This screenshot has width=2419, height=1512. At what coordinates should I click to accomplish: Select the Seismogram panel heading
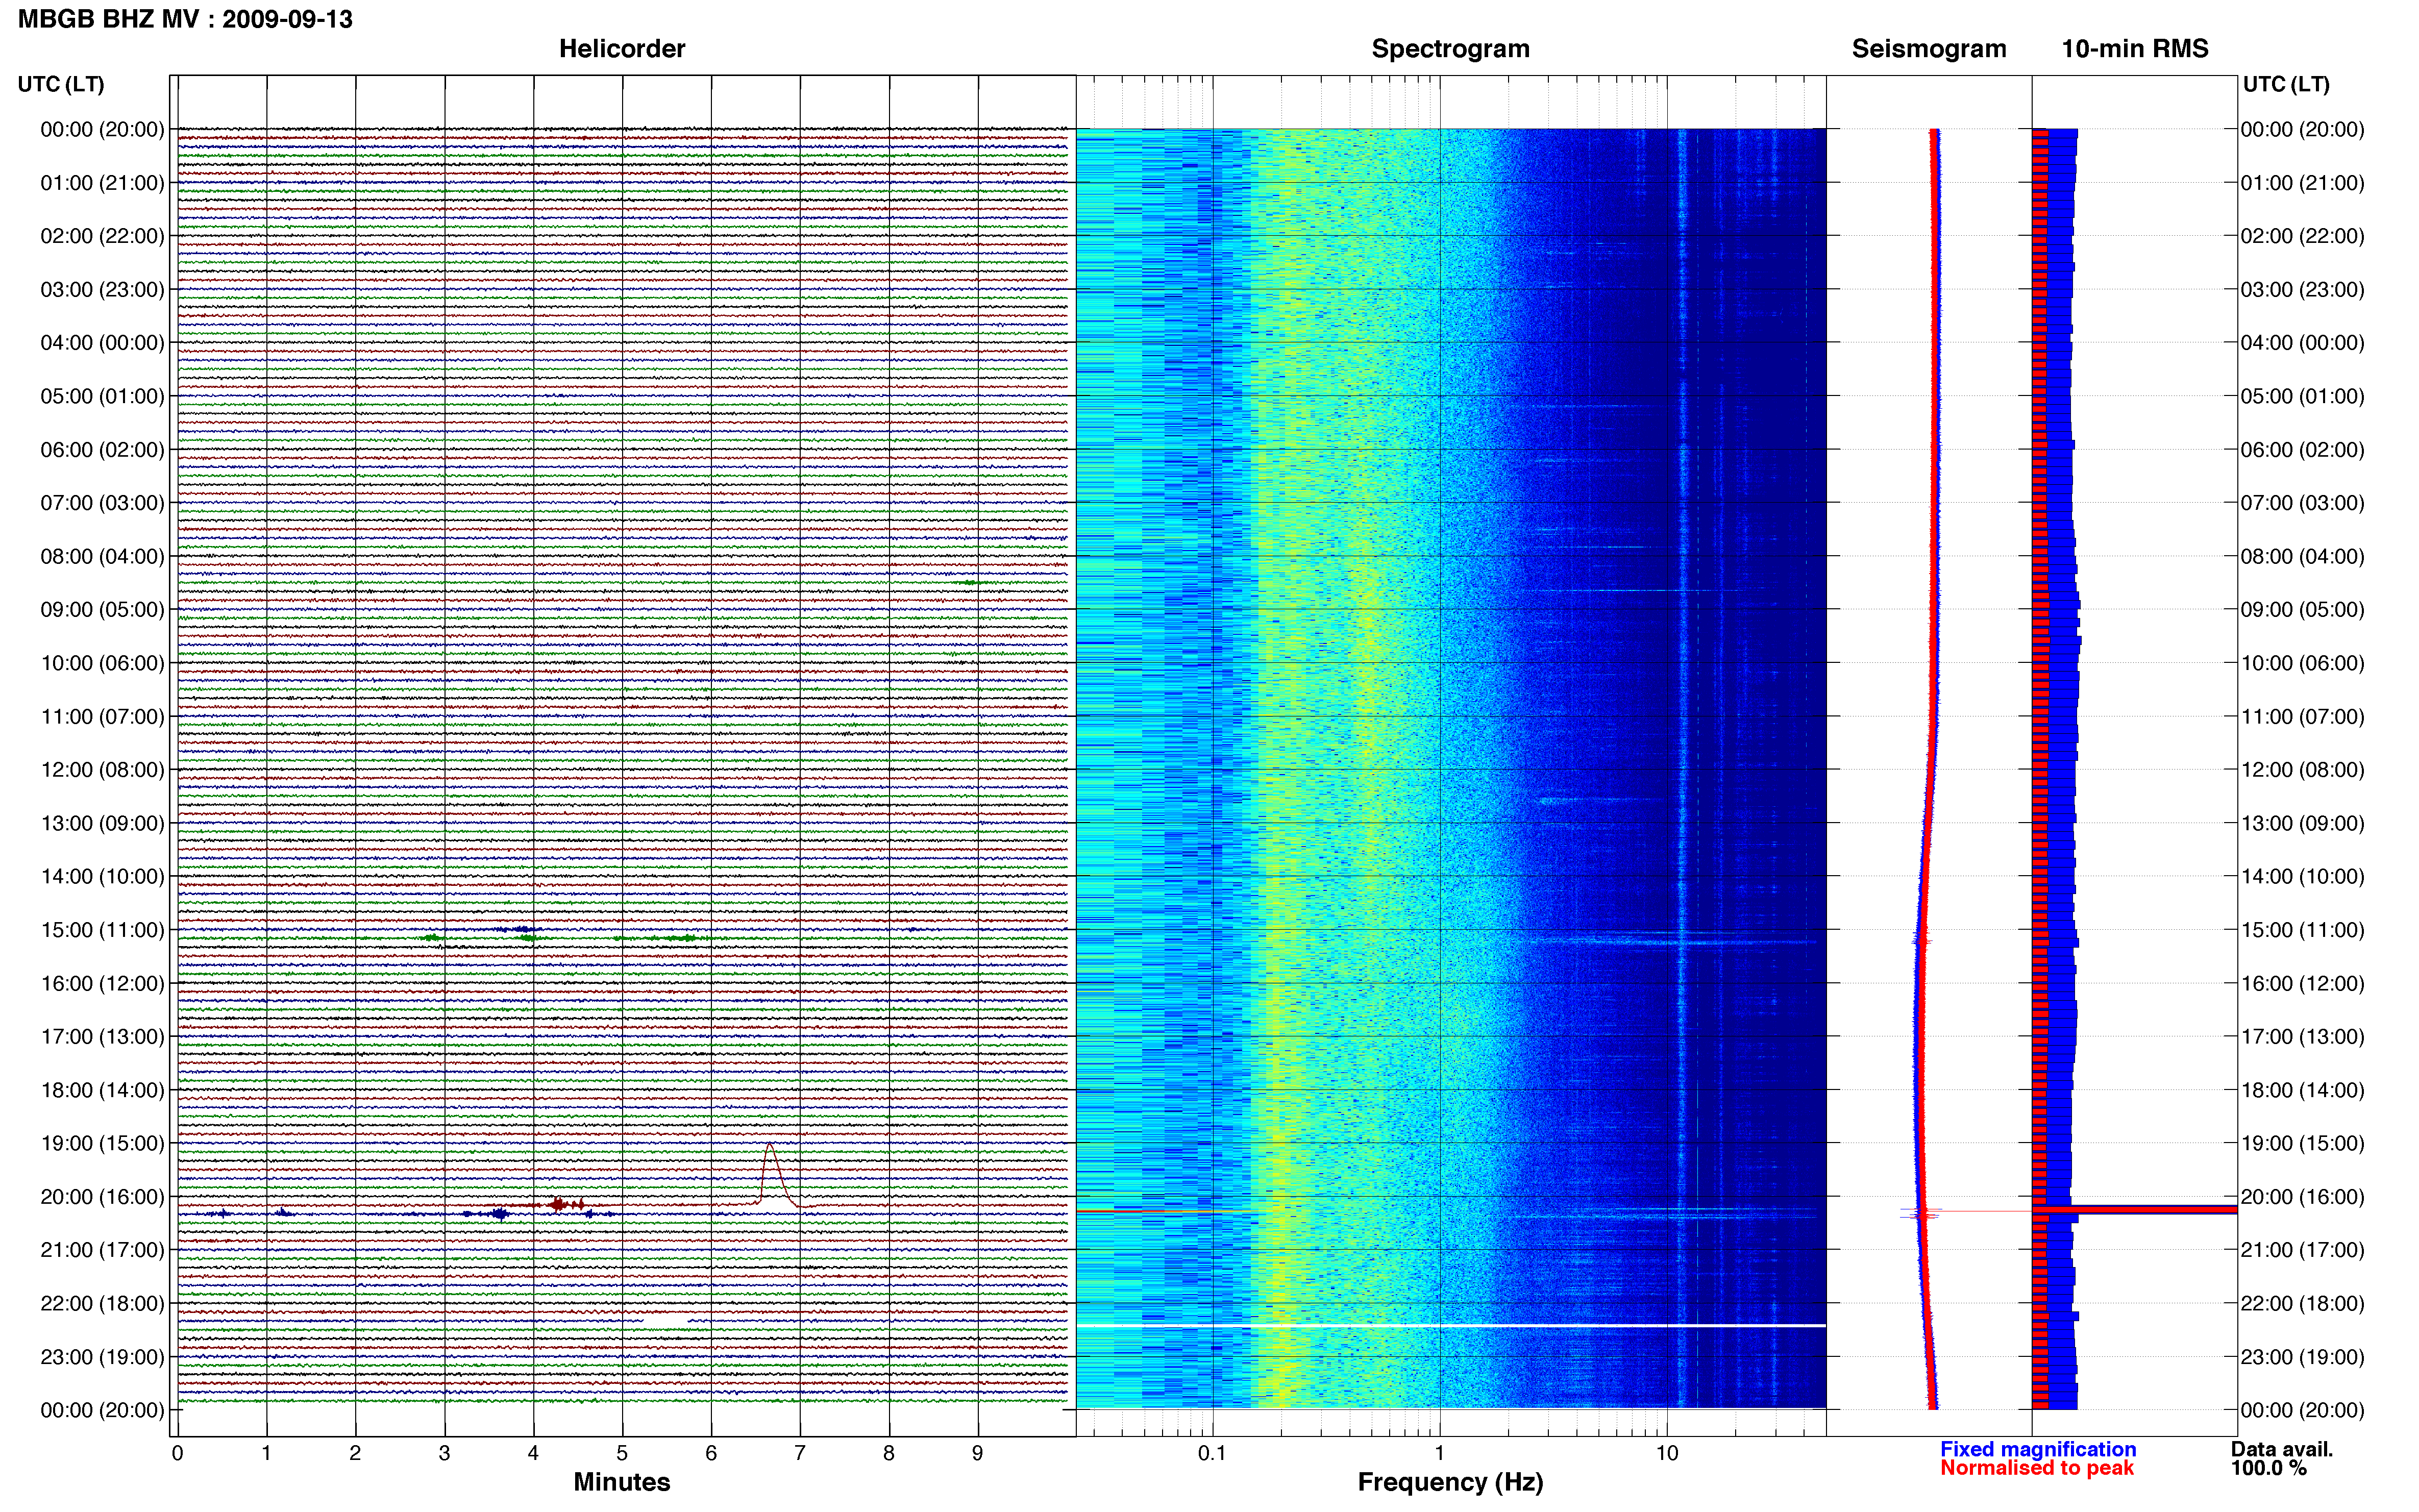[1928, 49]
